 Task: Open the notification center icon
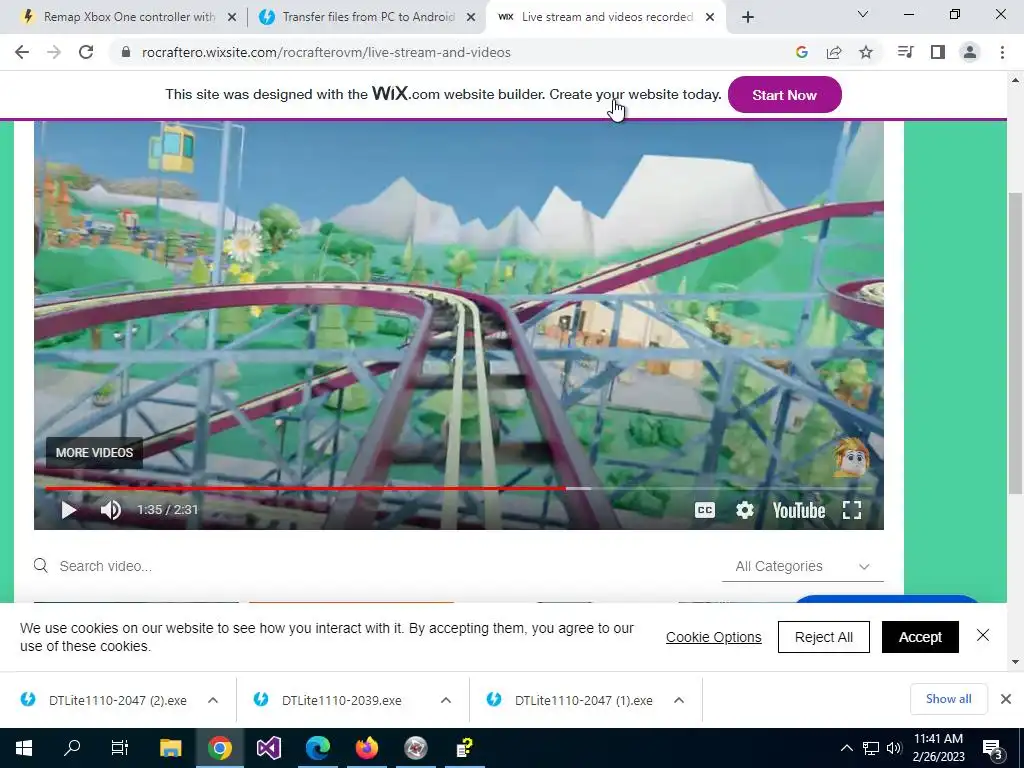993,748
